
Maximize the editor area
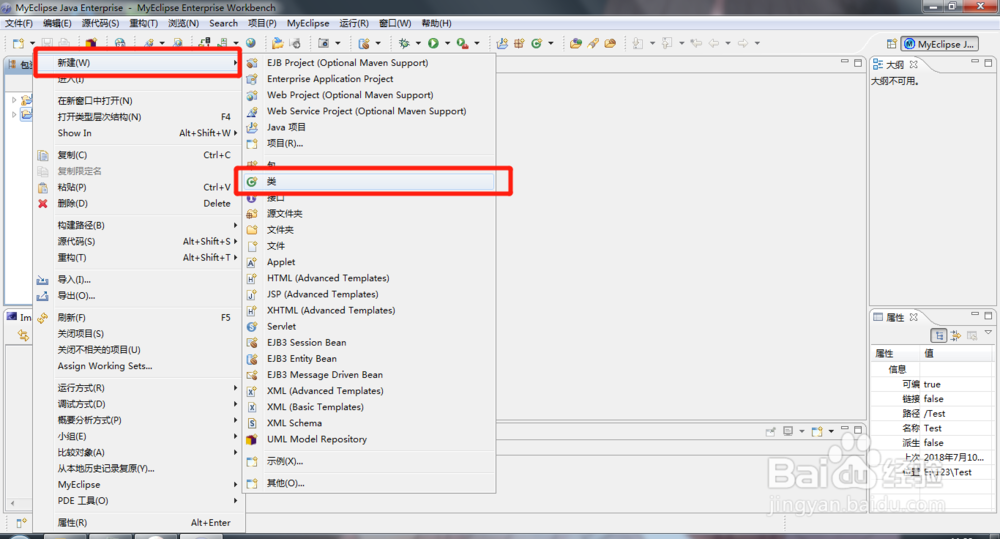(858, 63)
